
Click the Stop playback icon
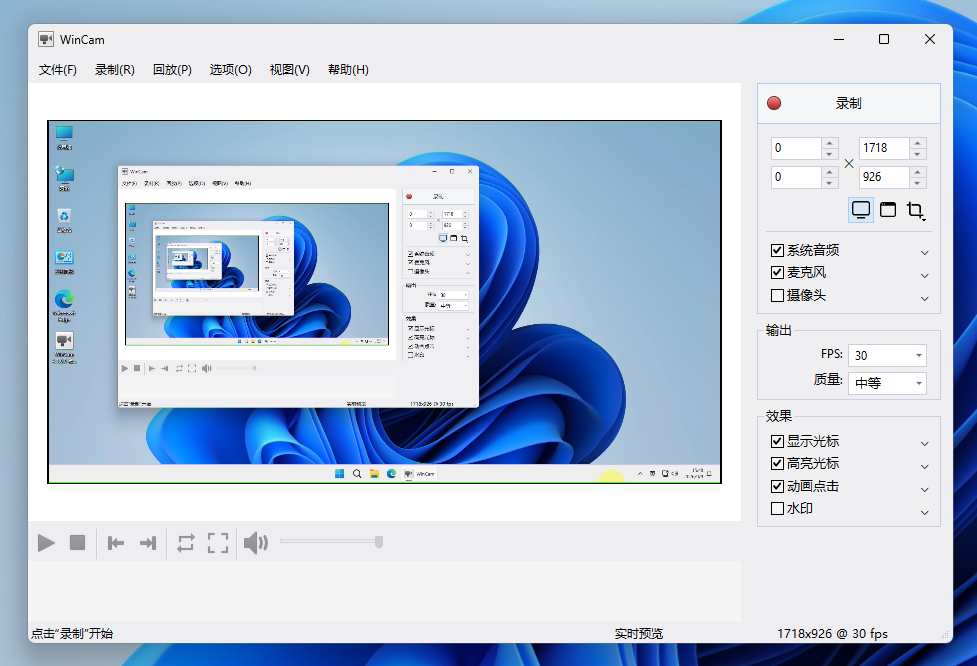click(77, 543)
